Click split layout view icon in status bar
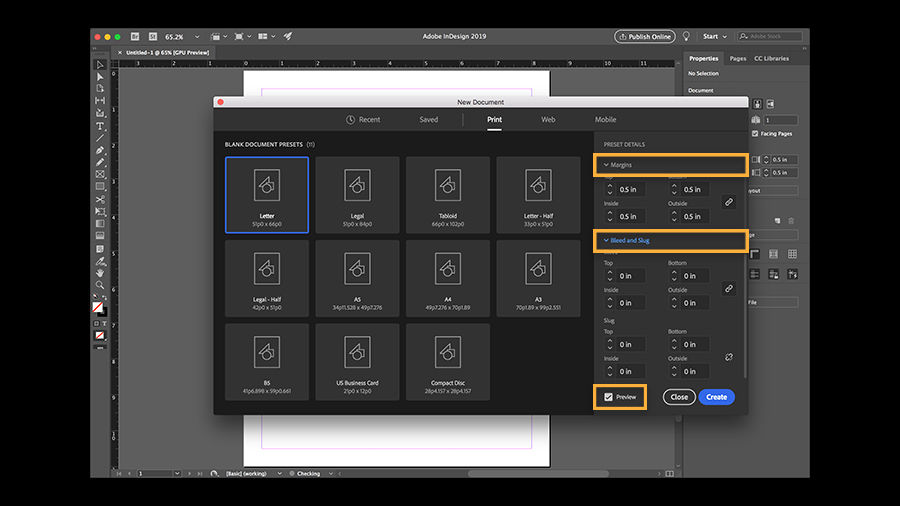 click(x=669, y=474)
